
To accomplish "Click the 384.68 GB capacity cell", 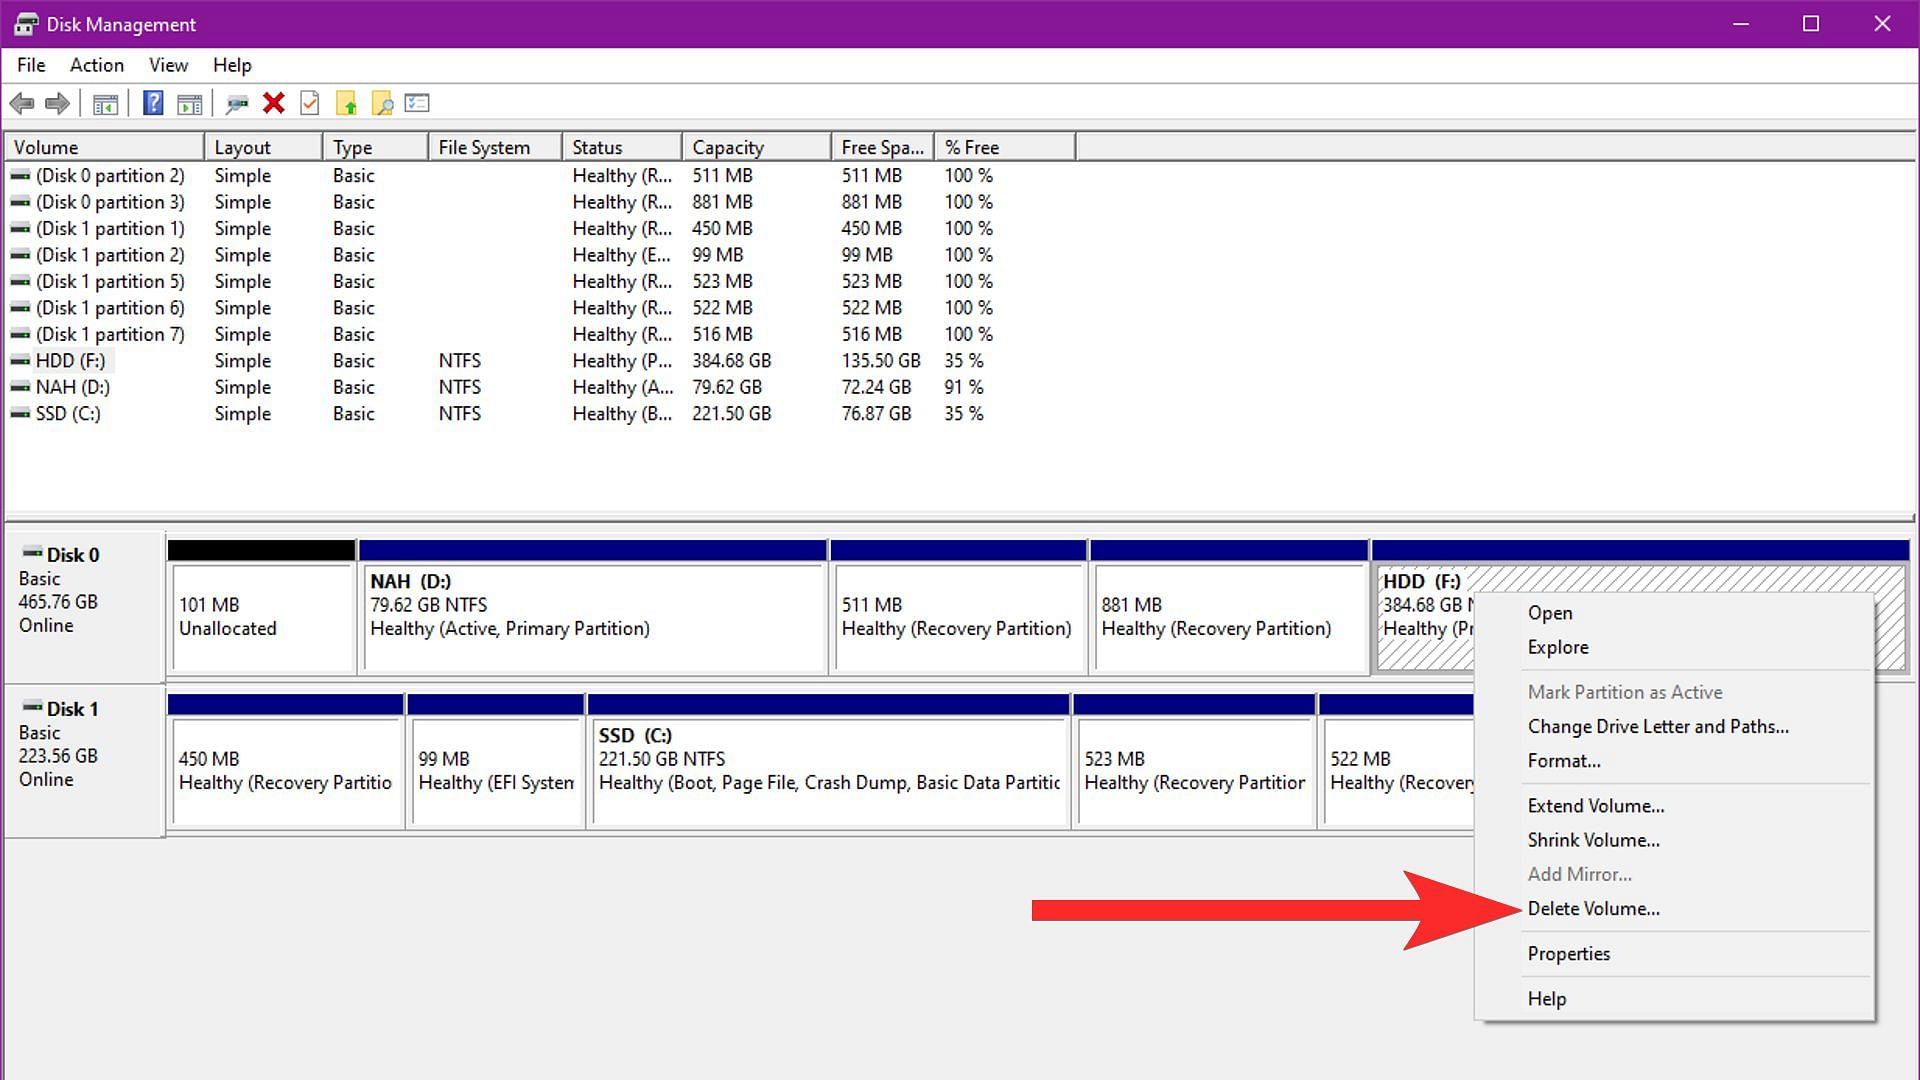I will 732,361.
